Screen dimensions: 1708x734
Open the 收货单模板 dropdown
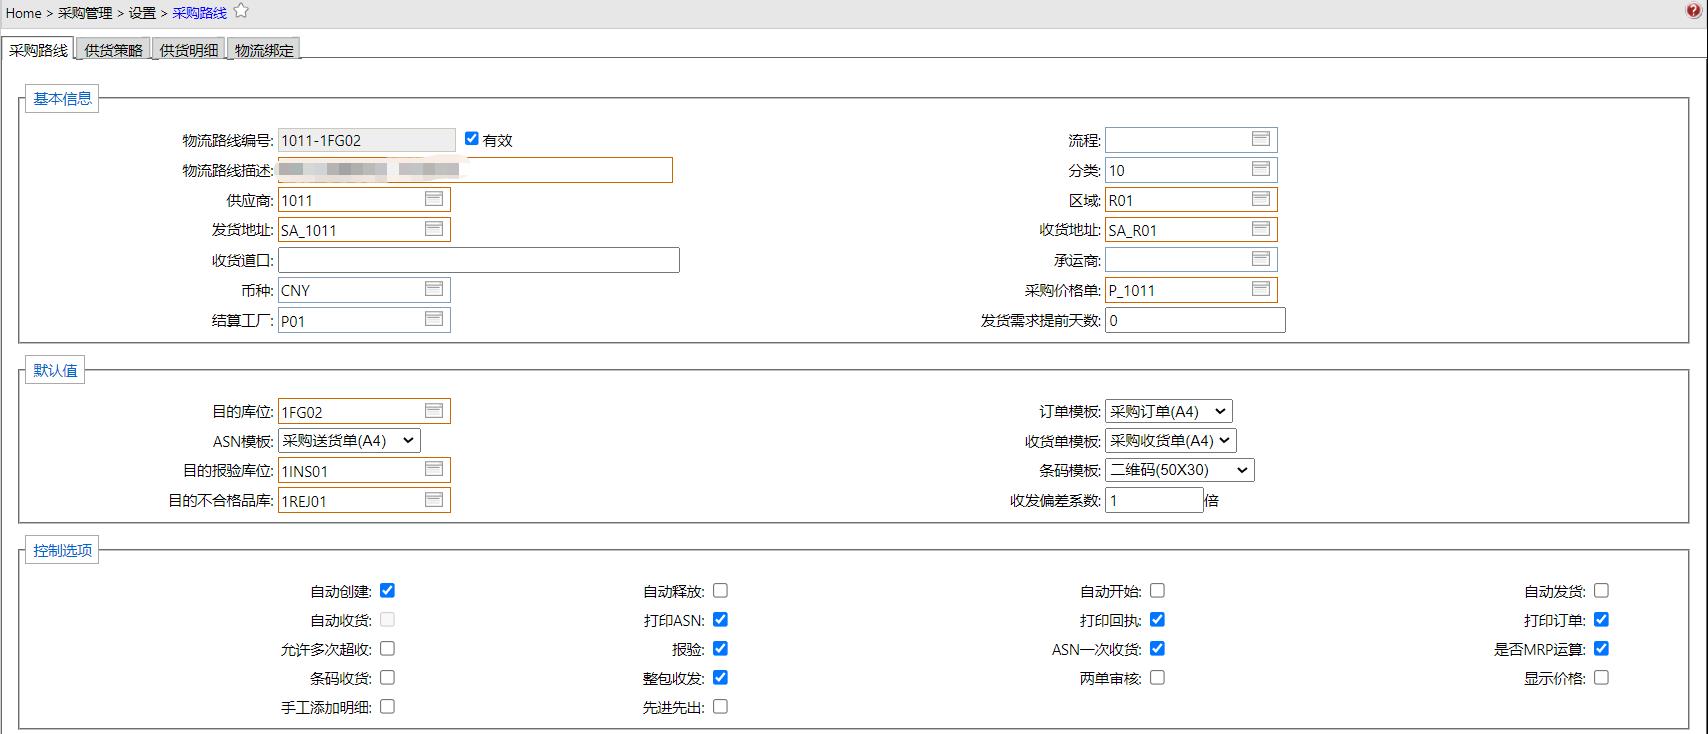tap(1171, 440)
